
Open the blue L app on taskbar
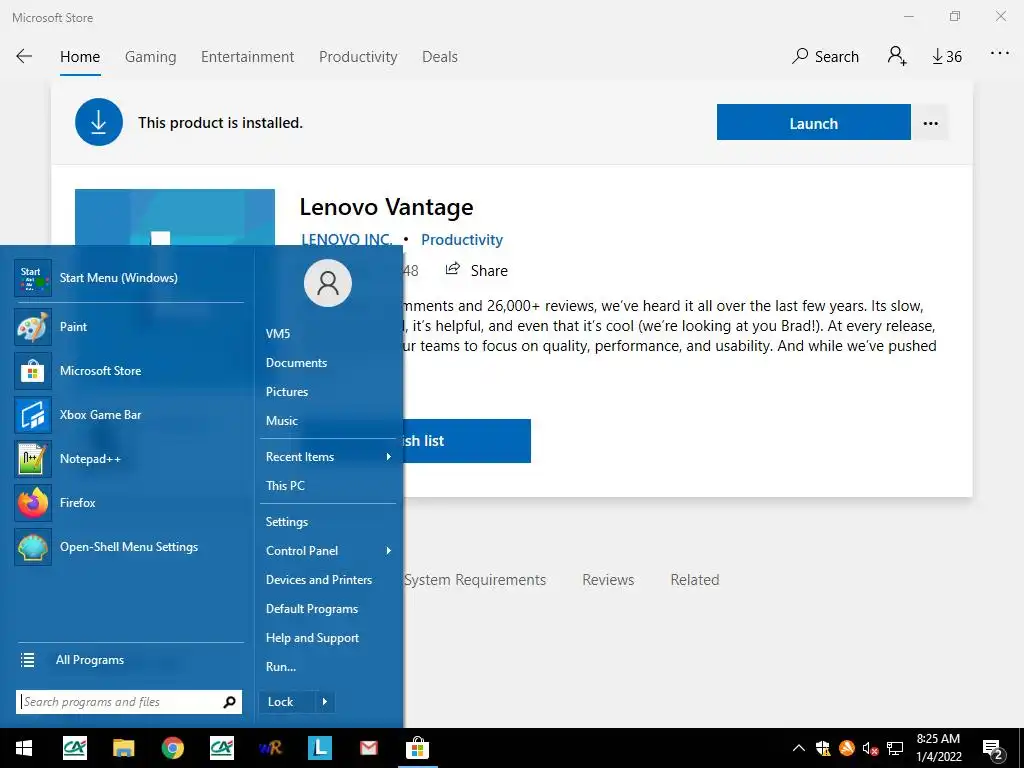[319, 748]
